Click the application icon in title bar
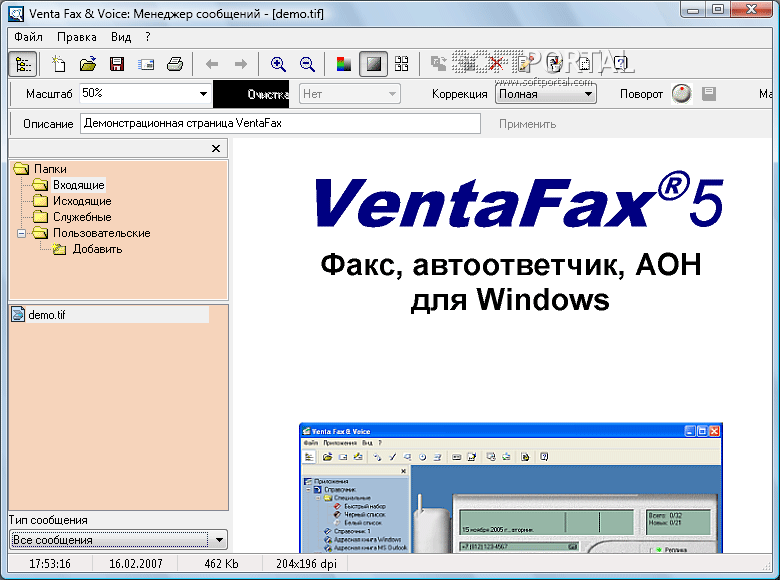This screenshot has height=580, width=780. 16,13
